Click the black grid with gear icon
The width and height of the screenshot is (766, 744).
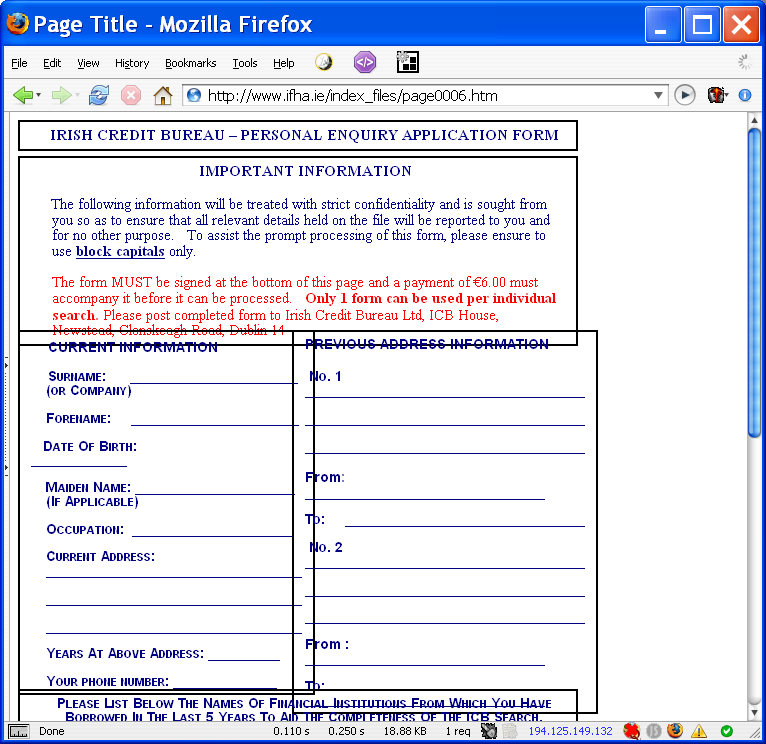pyautogui.click(x=407, y=62)
